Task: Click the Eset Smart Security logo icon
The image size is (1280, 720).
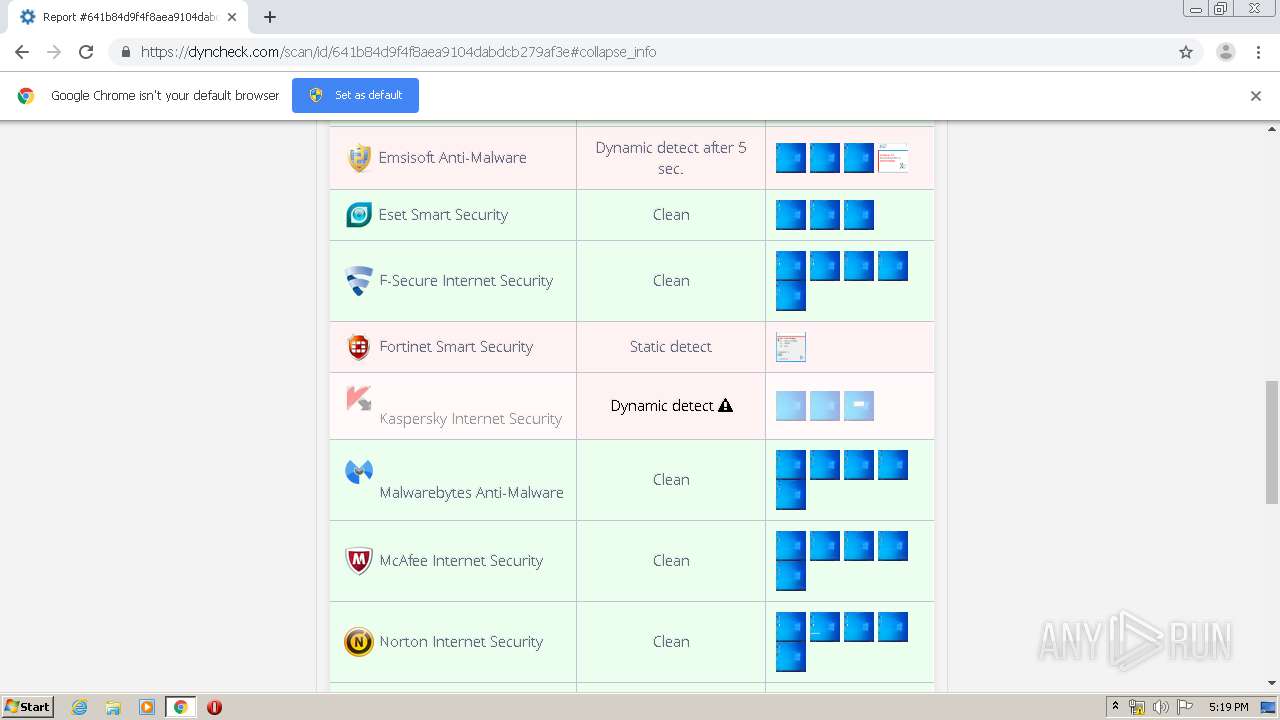Action: coord(359,215)
